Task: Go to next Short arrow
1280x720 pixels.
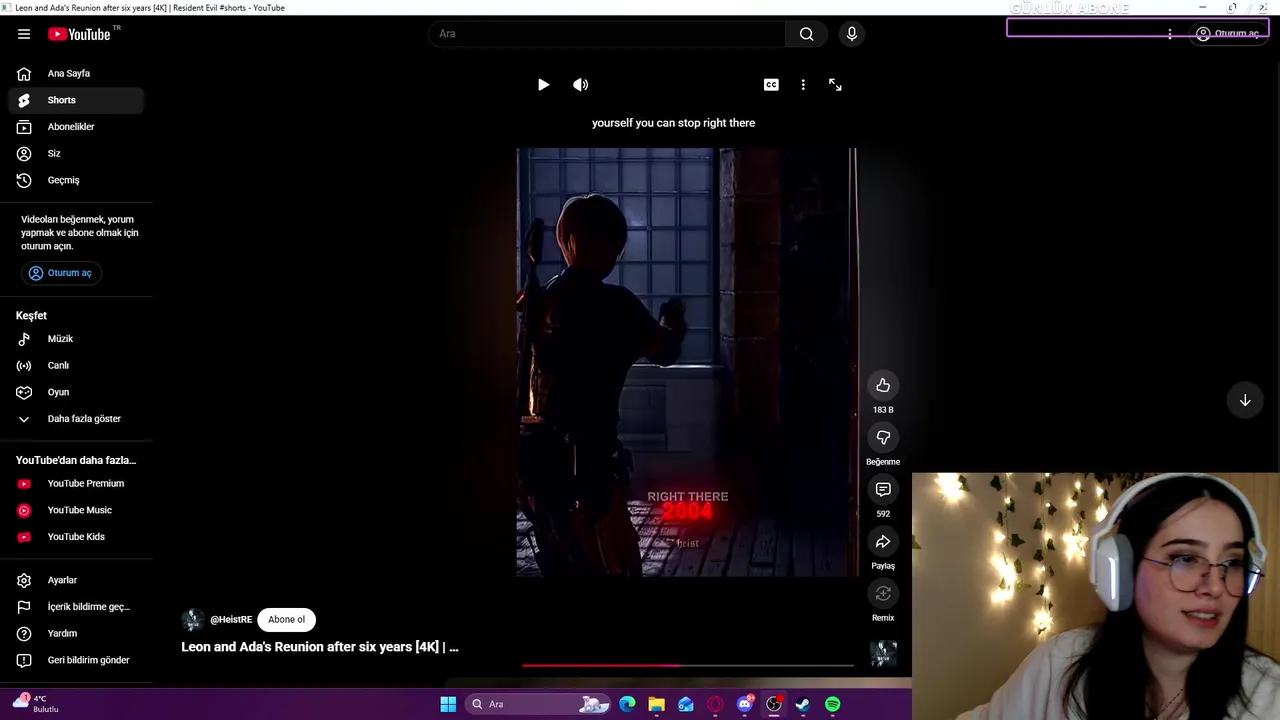Action: [x=1245, y=400]
